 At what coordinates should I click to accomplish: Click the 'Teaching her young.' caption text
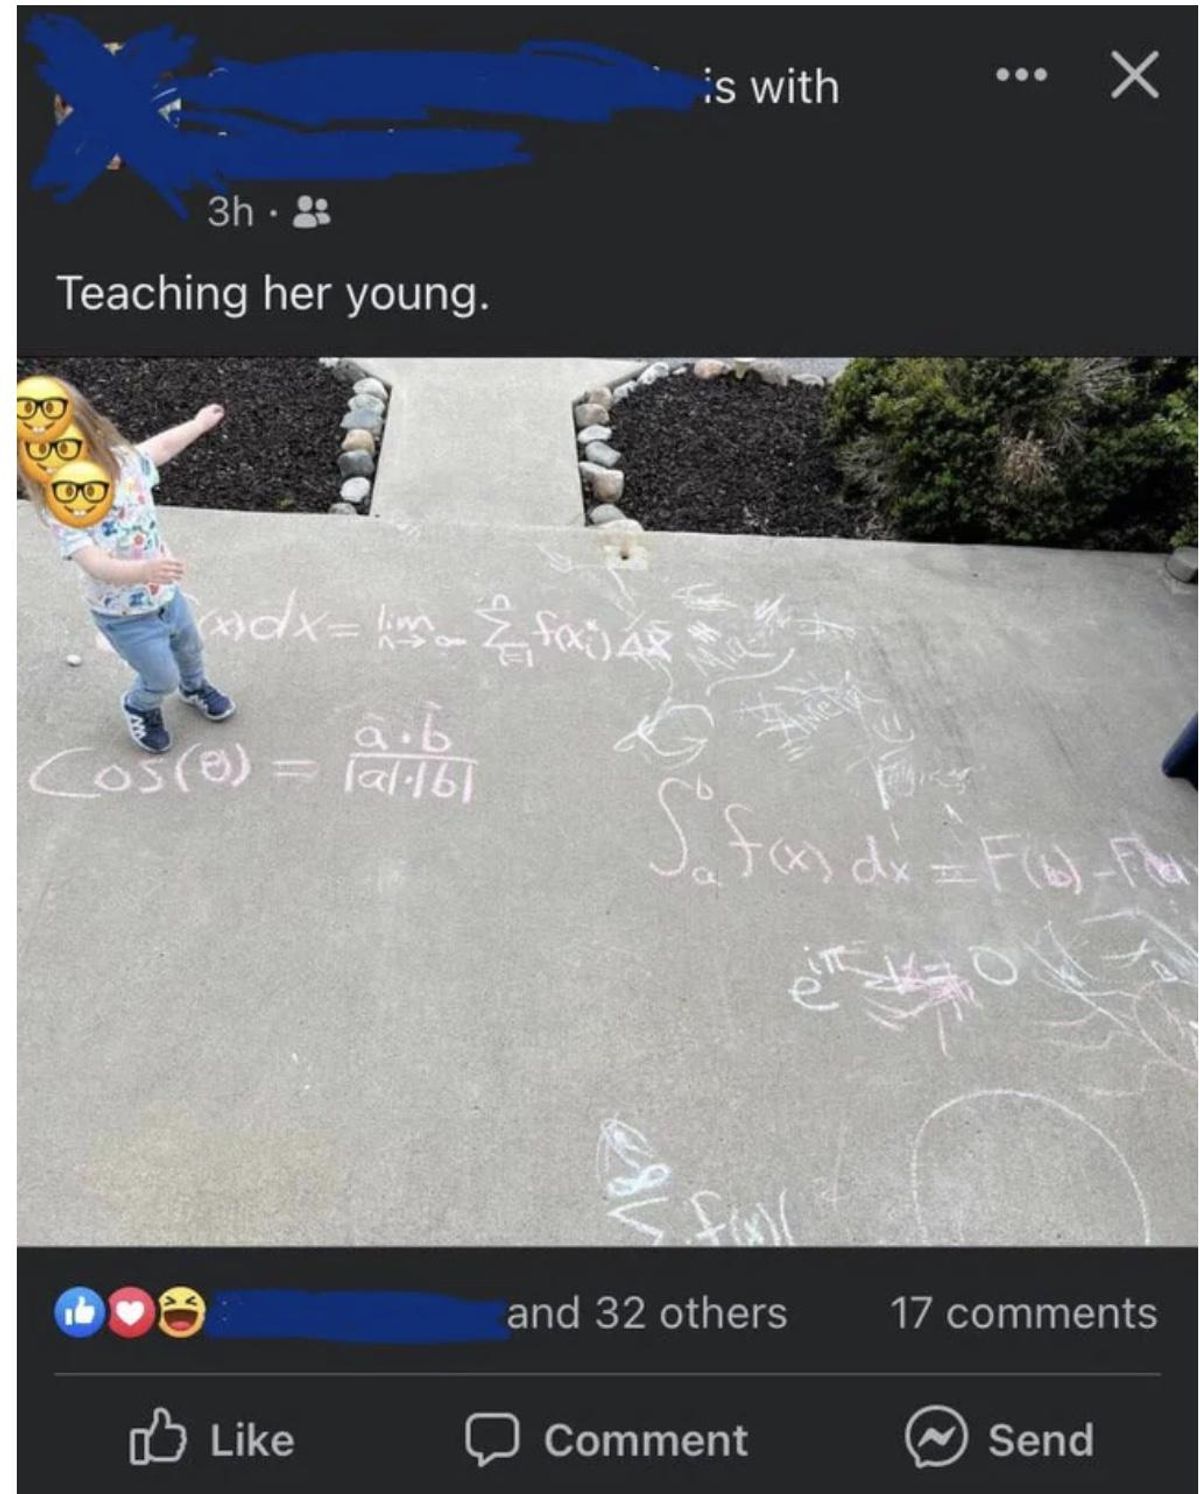[x=273, y=294]
